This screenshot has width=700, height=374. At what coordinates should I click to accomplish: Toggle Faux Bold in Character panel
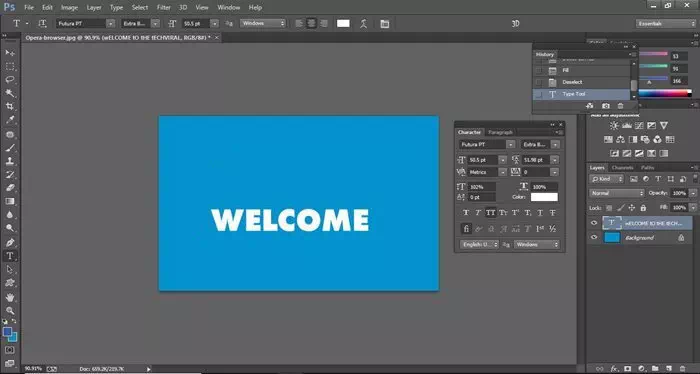(466, 213)
